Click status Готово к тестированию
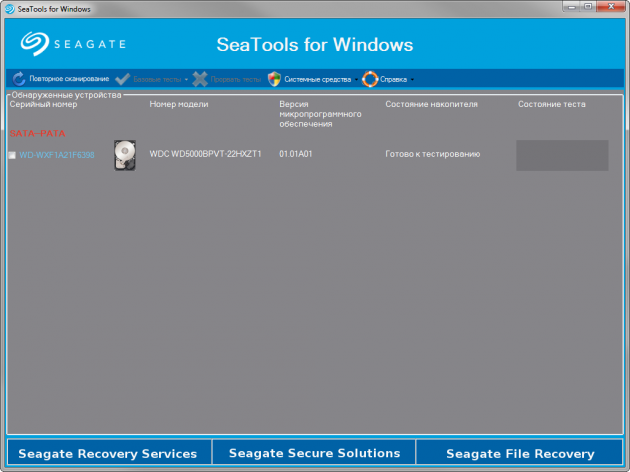630x472 pixels. click(433, 154)
